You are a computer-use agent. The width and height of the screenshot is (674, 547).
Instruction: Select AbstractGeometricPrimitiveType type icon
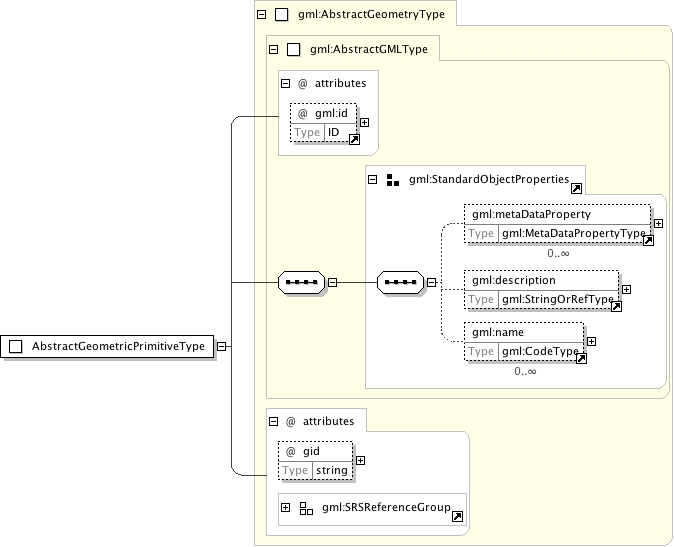point(15,346)
